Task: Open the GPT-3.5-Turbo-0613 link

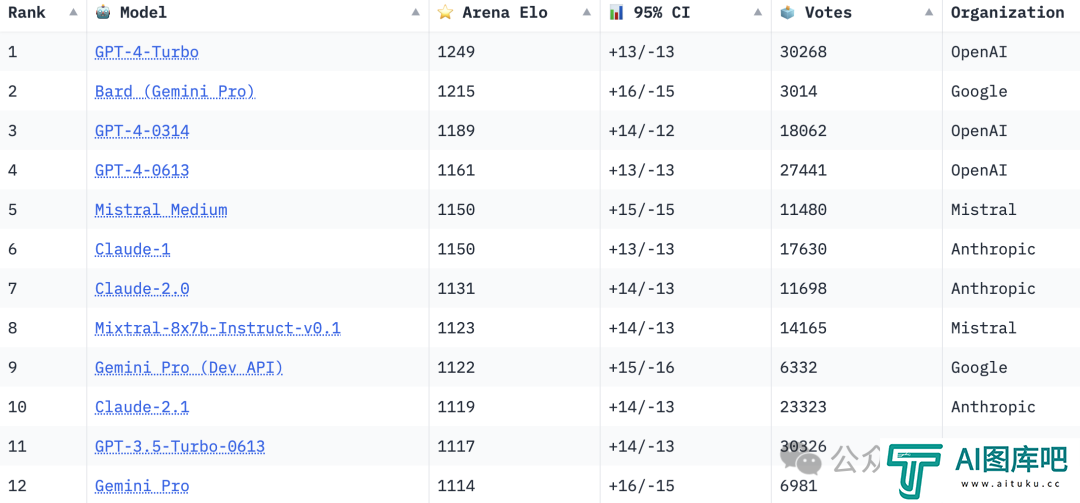Action: [180, 446]
